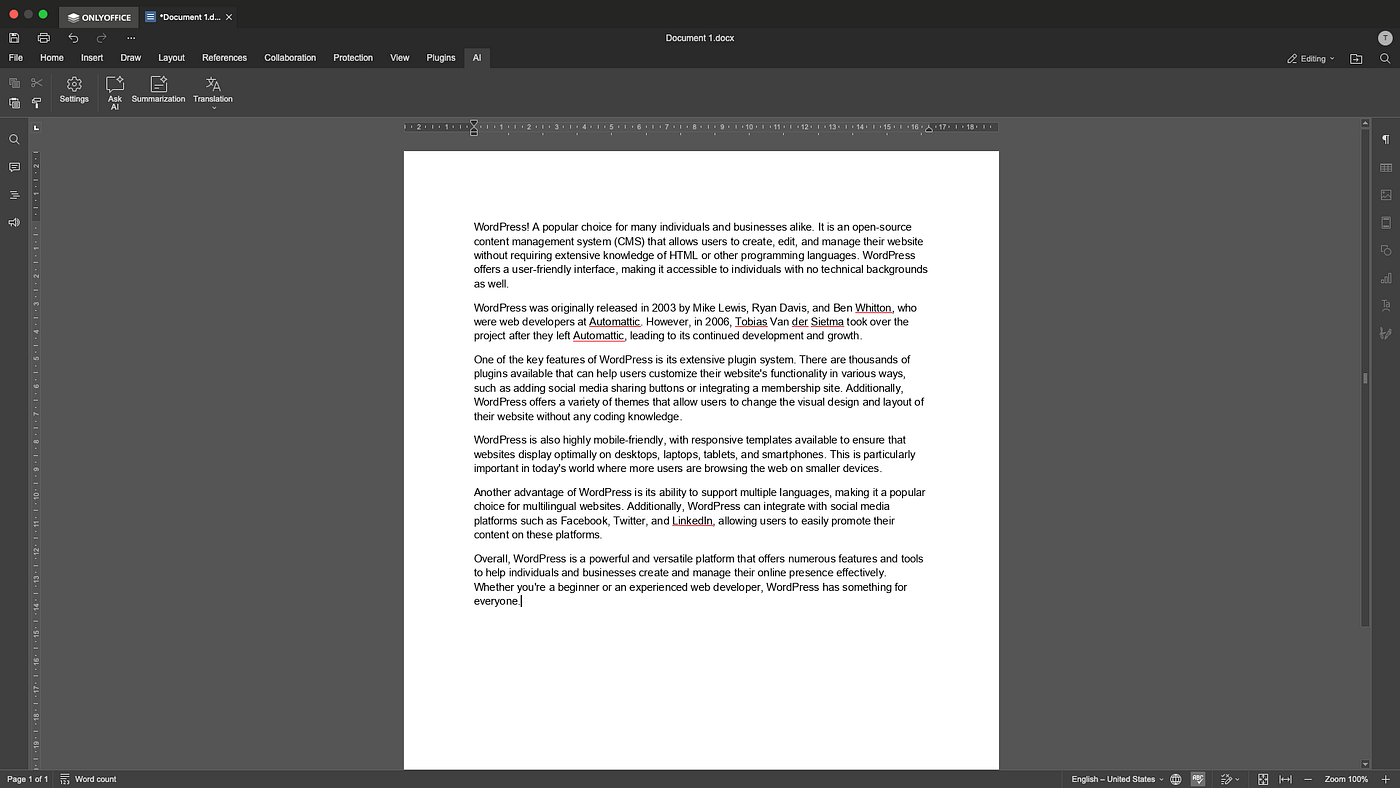Viewport: 1400px width, 788px height.
Task: Open location folder icon at top right
Action: coord(1356,59)
